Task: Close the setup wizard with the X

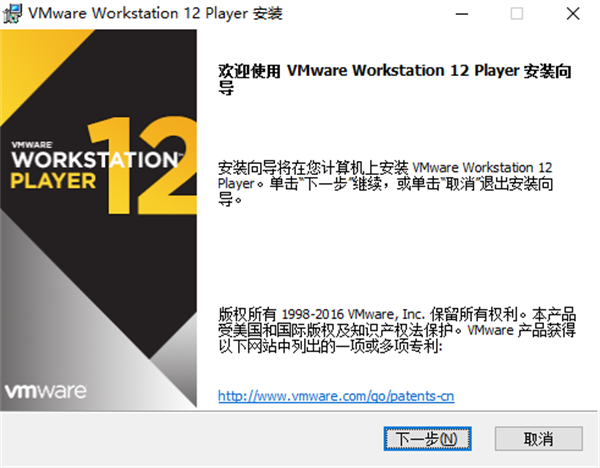Action: (572, 14)
